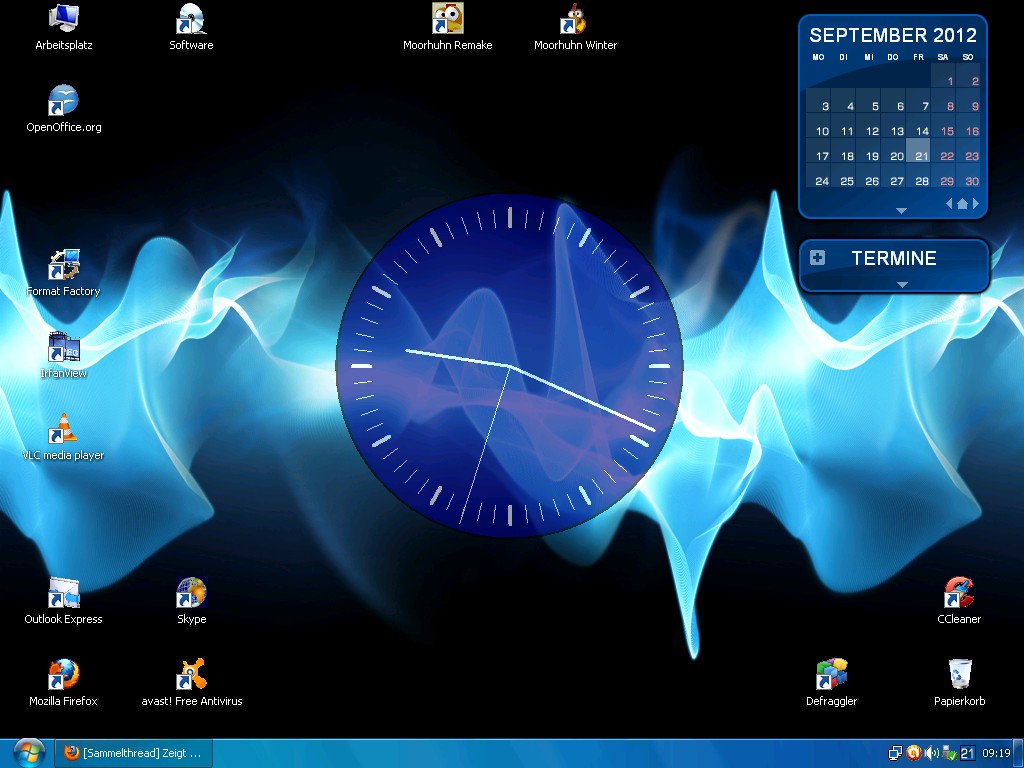Screen dimensions: 1024x768
Task: Select day 16 in the calendar
Action: [x=968, y=126]
